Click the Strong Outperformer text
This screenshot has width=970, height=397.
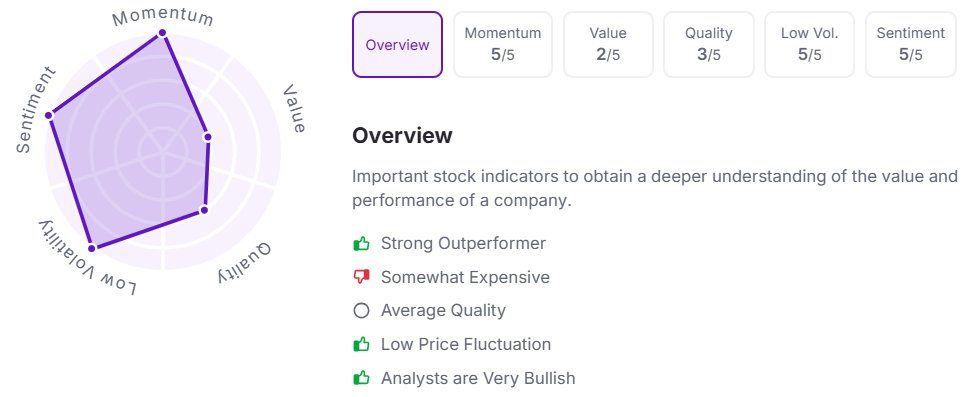[463, 244]
